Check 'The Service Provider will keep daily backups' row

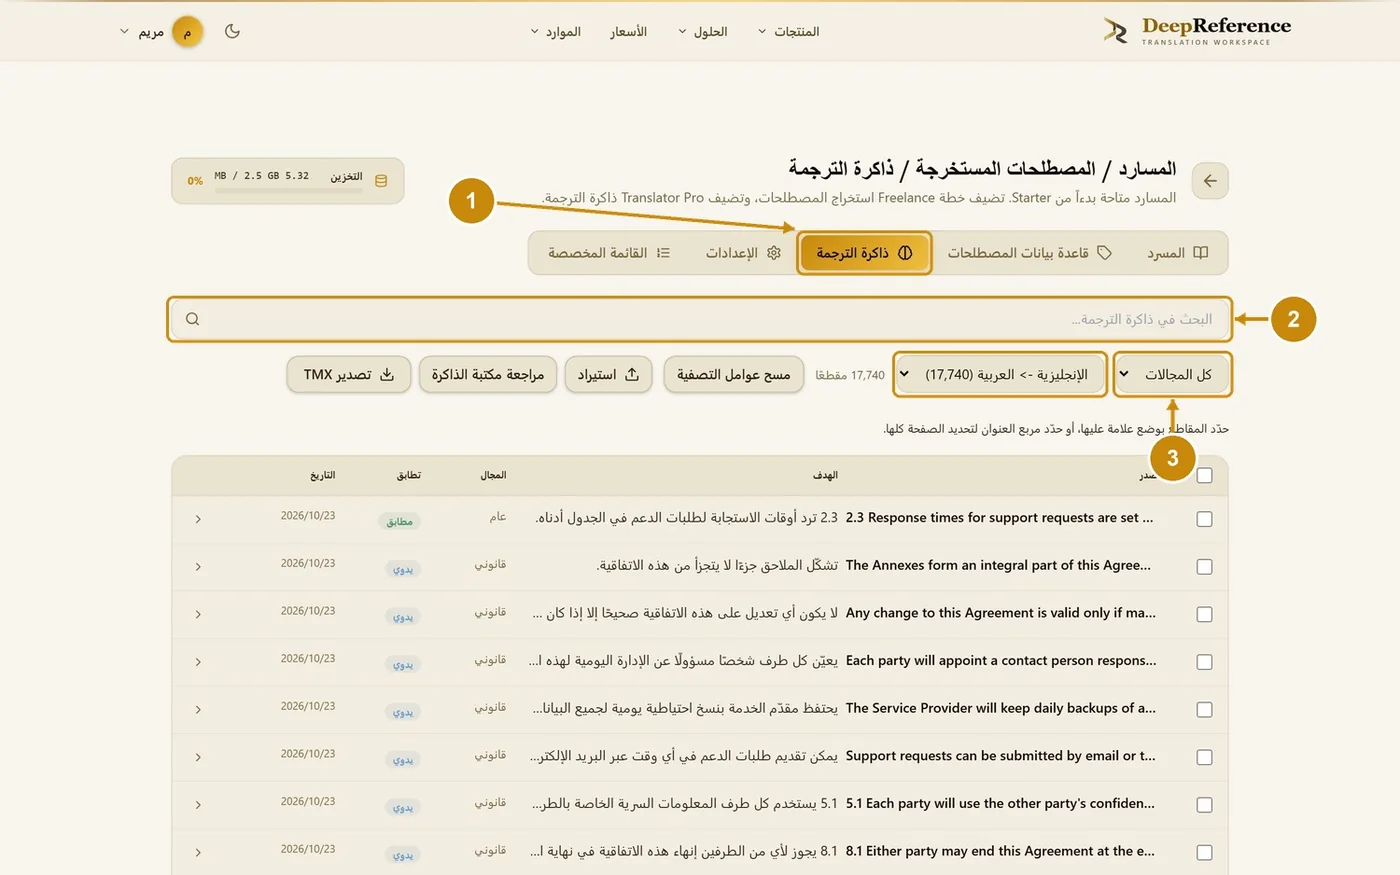(x=1204, y=710)
